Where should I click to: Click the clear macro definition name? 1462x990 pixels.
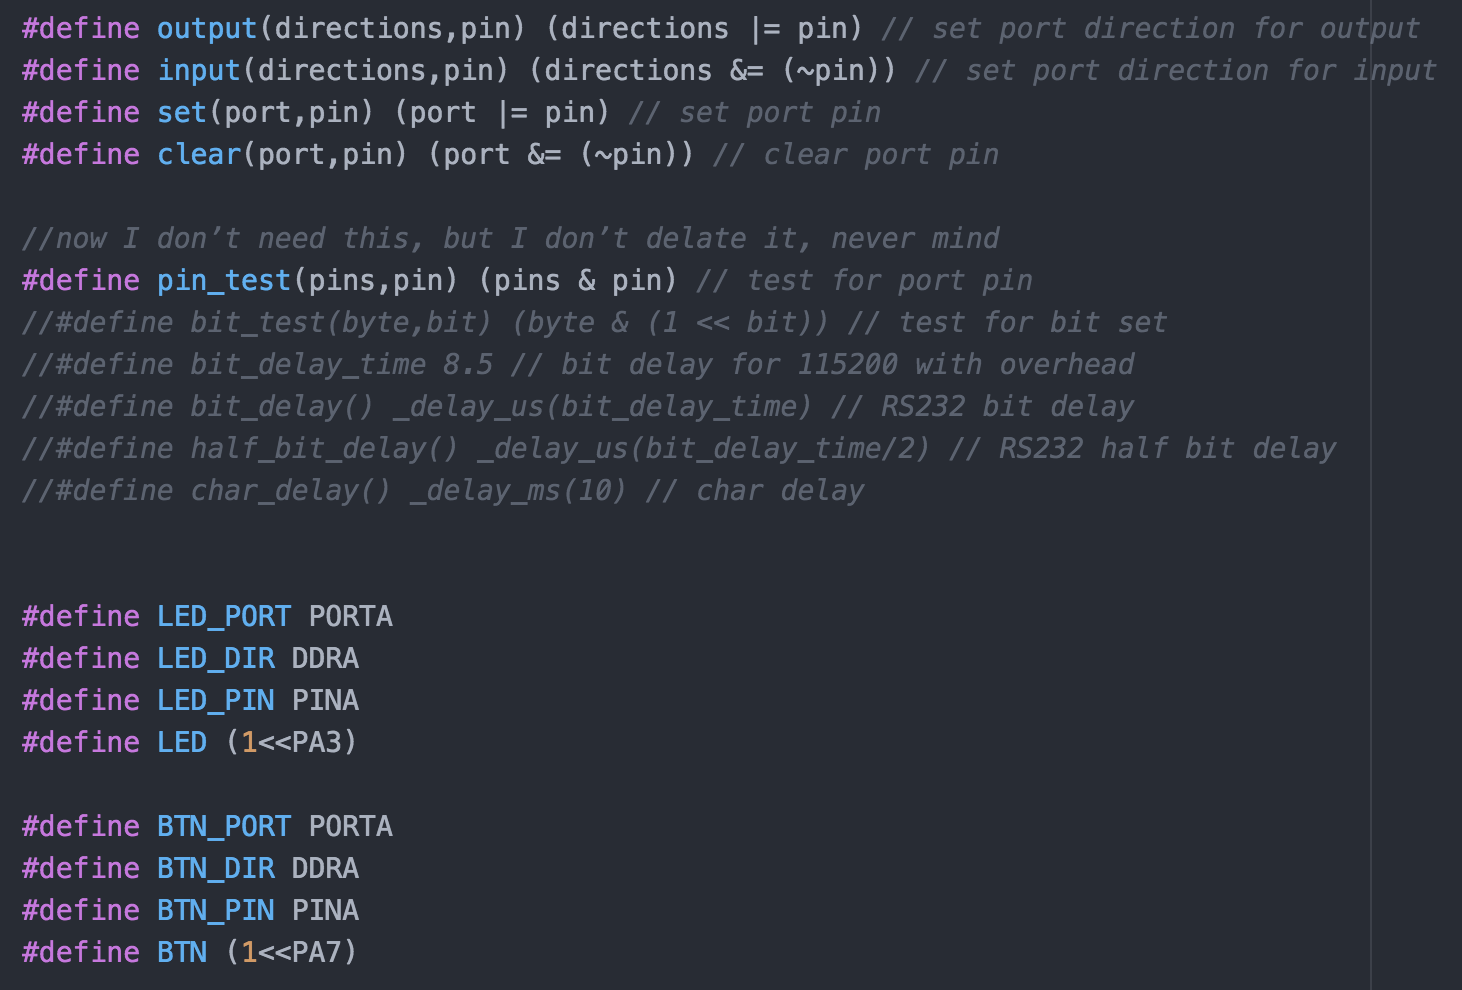tap(199, 155)
